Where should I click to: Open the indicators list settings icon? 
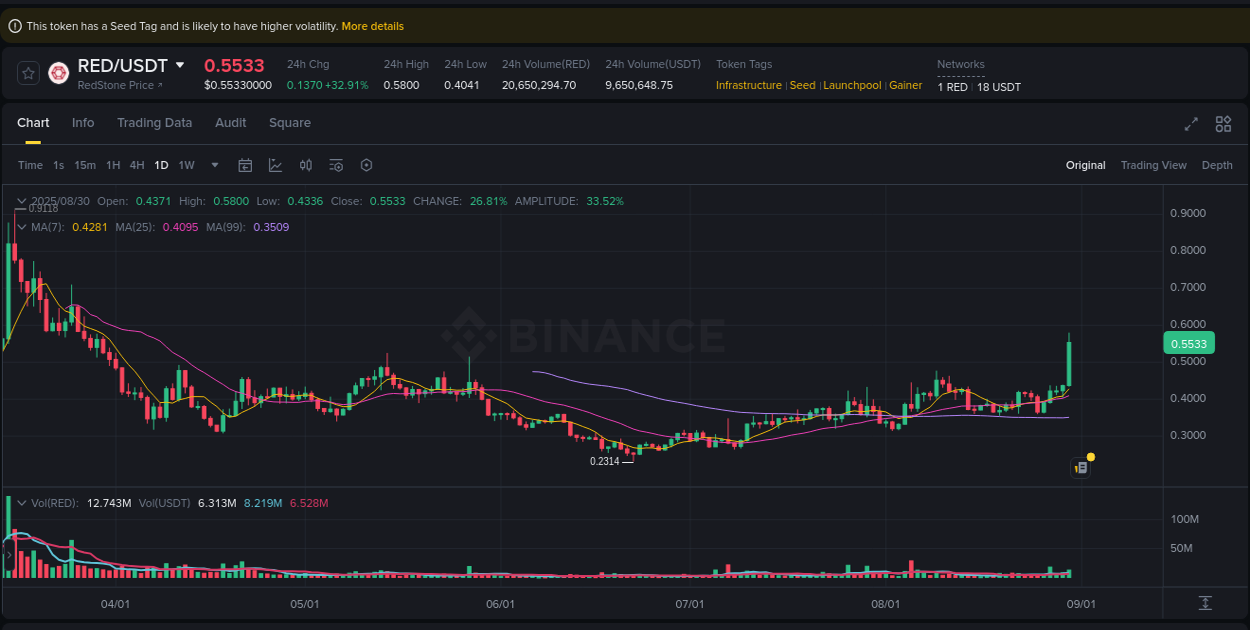click(336, 165)
